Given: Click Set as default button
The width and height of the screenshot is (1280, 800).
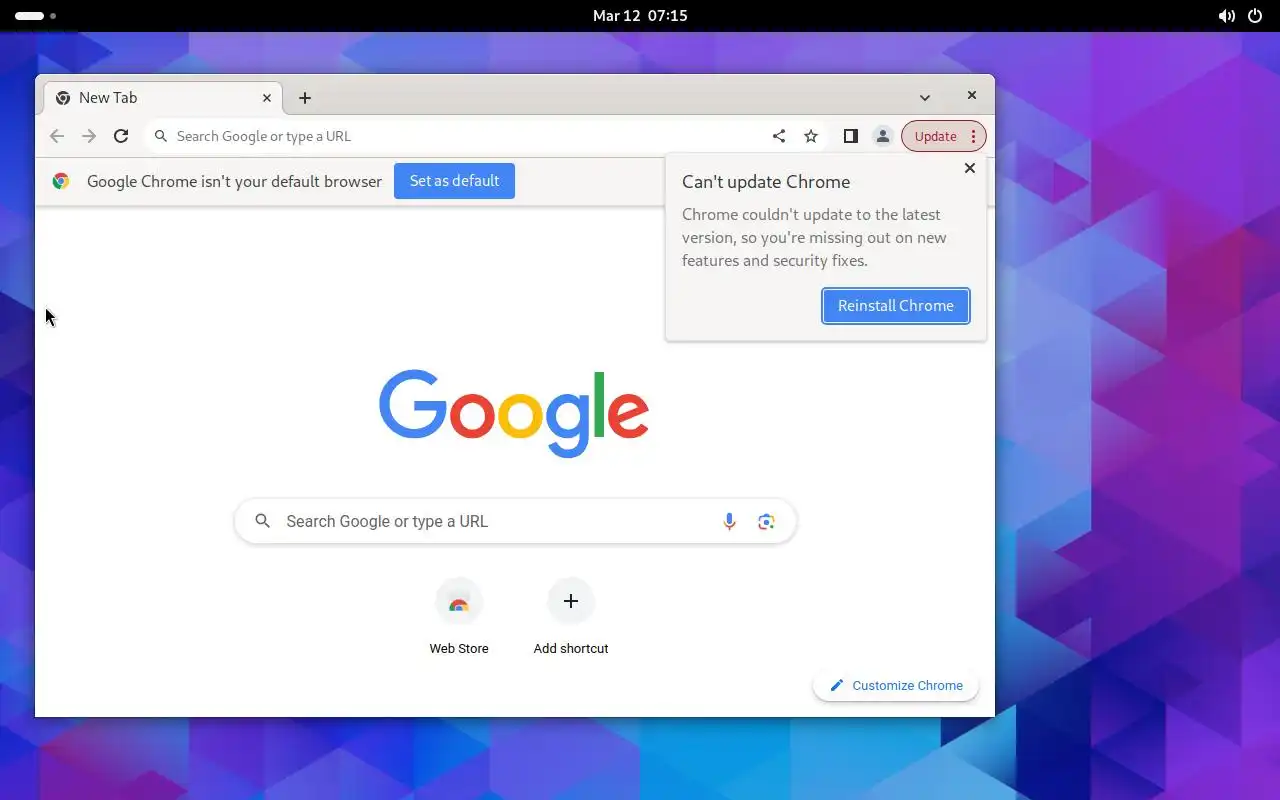Looking at the screenshot, I should click(x=454, y=181).
